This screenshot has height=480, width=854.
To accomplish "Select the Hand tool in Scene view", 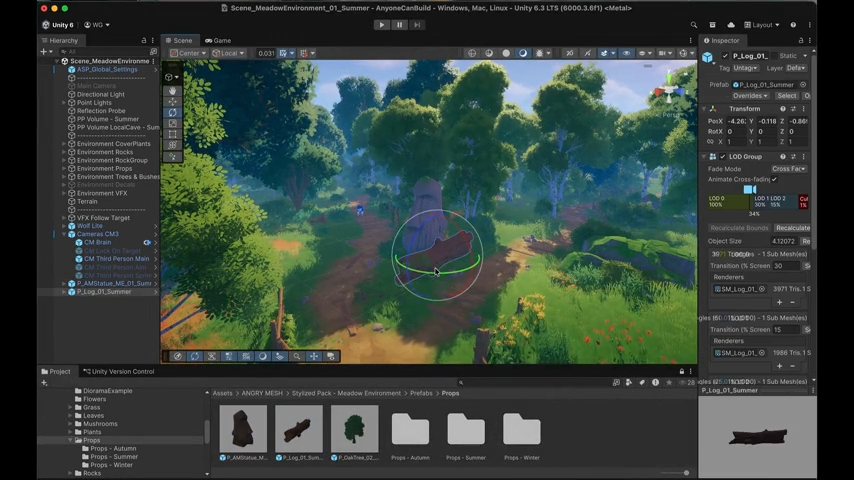I will point(173,90).
